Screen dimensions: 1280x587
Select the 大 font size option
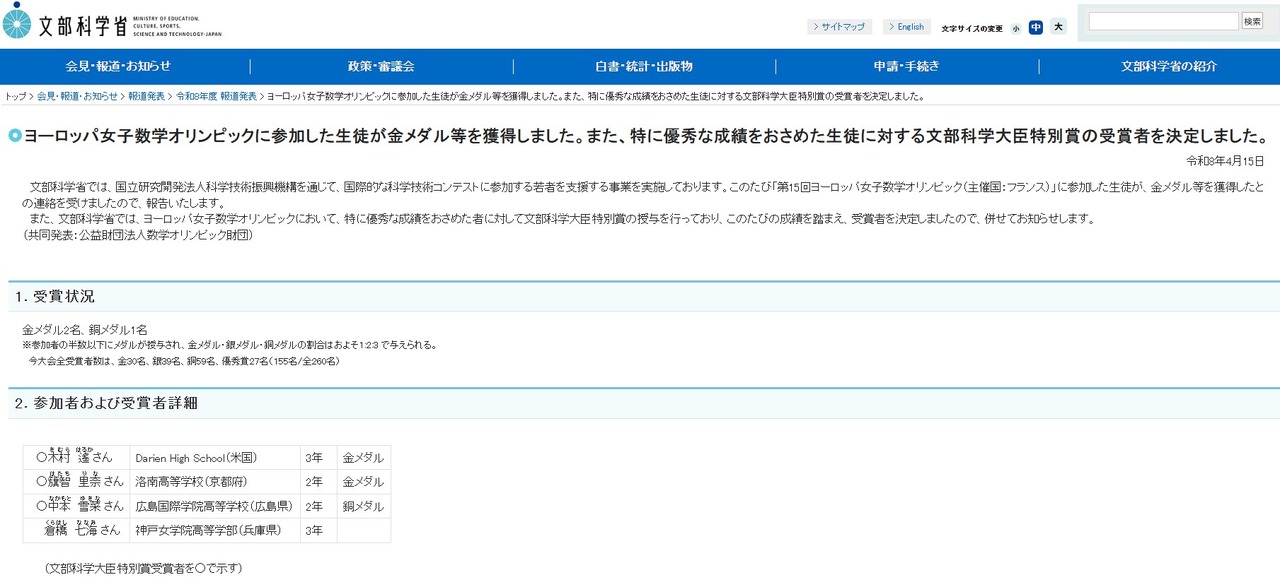1059,28
